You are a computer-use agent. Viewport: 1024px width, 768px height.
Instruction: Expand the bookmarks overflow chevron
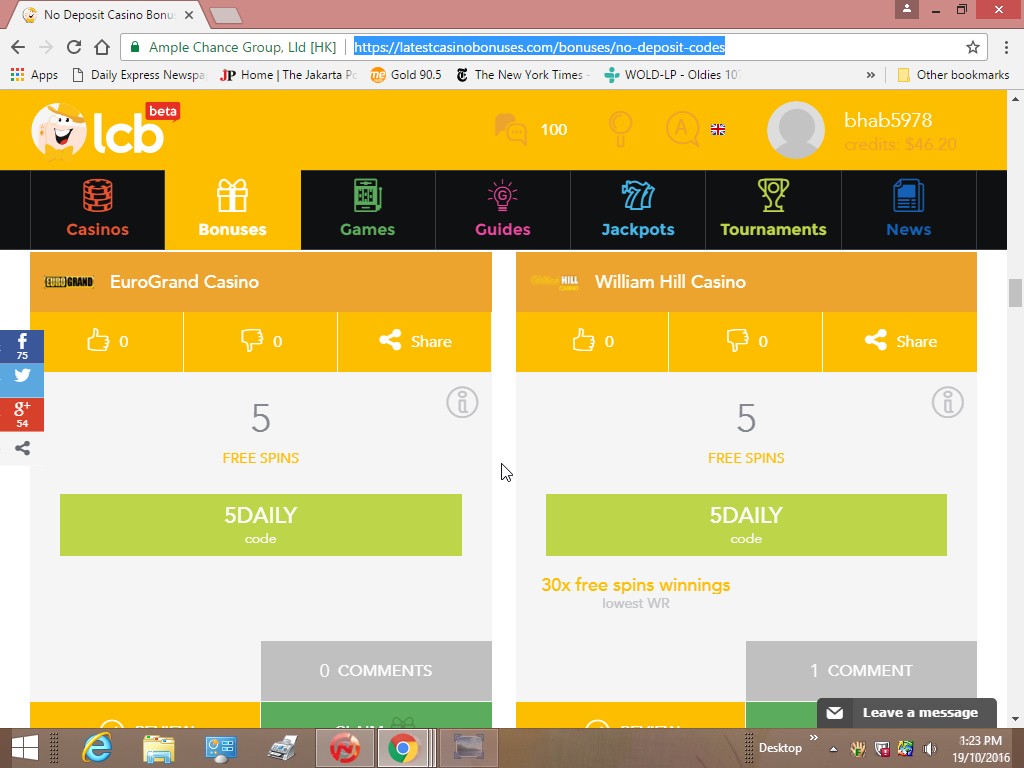(871, 75)
